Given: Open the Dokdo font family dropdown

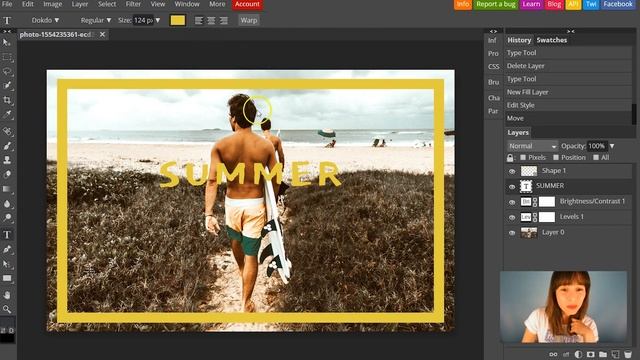Looking at the screenshot, I should [x=45, y=20].
